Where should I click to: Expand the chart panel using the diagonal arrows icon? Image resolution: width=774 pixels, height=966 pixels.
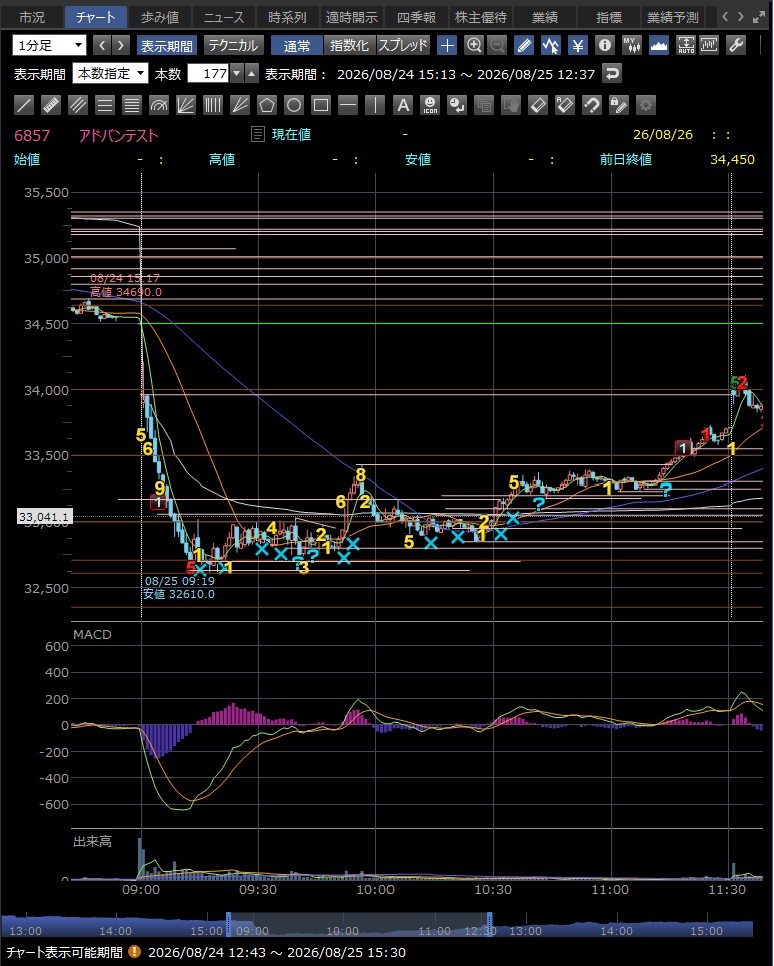coord(759,17)
